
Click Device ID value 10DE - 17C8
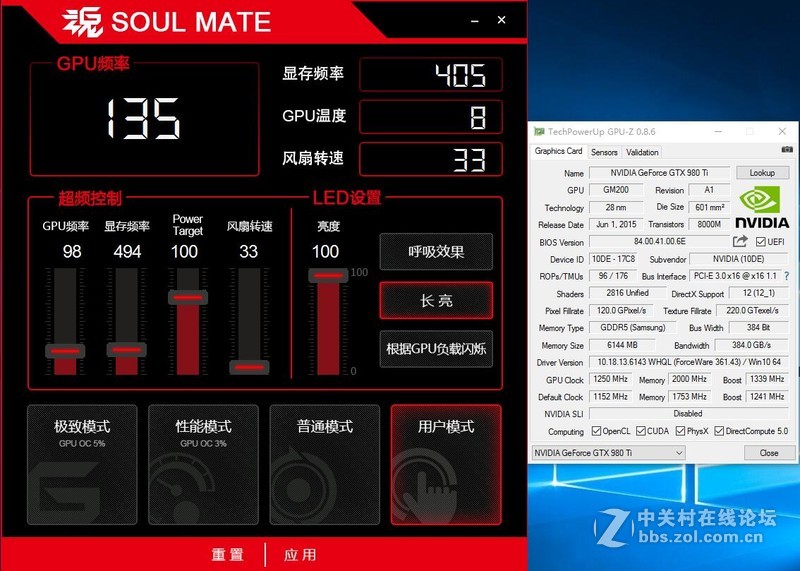[x=613, y=259]
